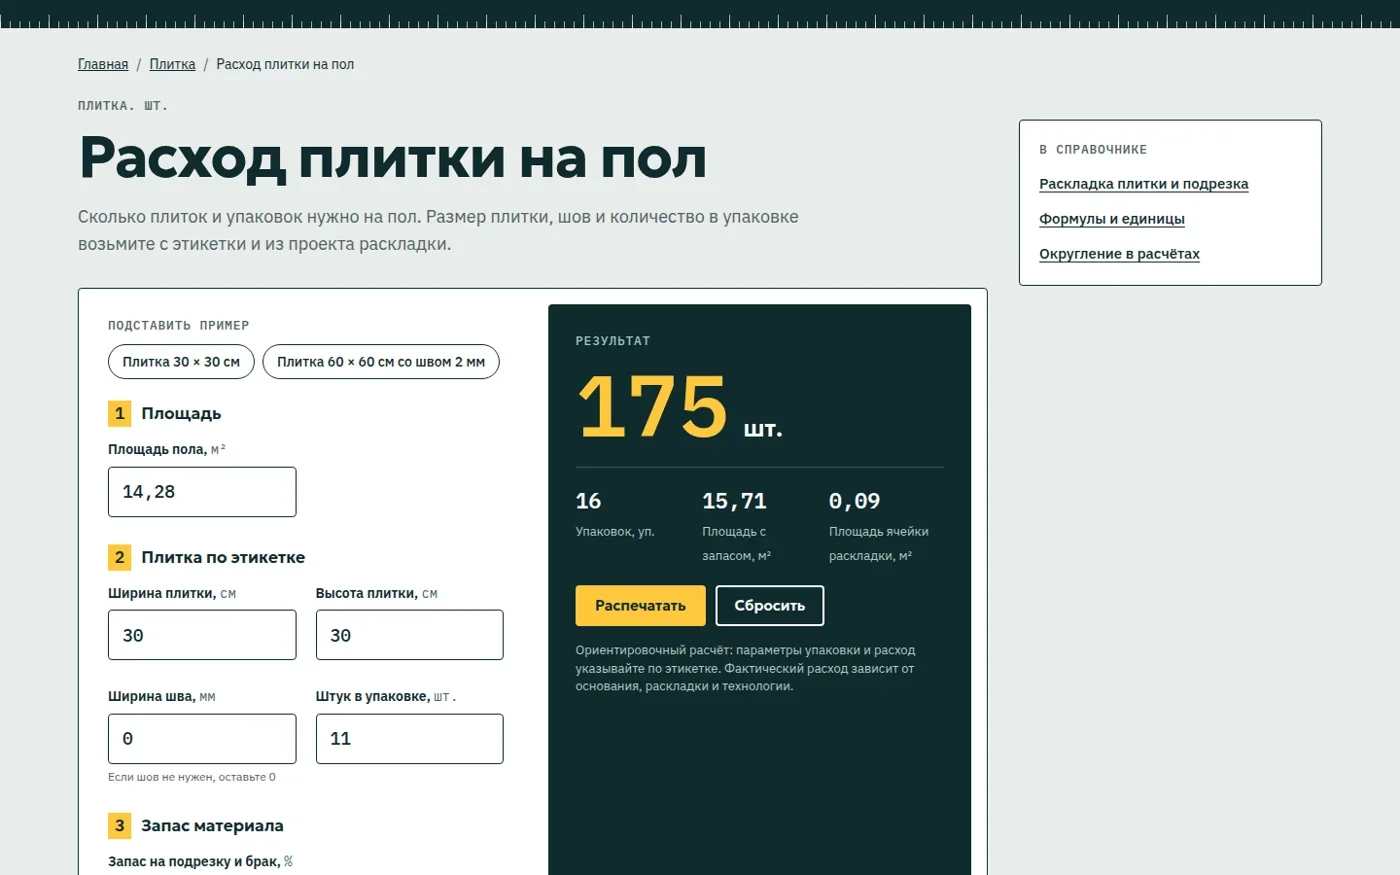The image size is (1400, 875).
Task: Open the Формулы и единицы link
Action: (x=1112, y=219)
